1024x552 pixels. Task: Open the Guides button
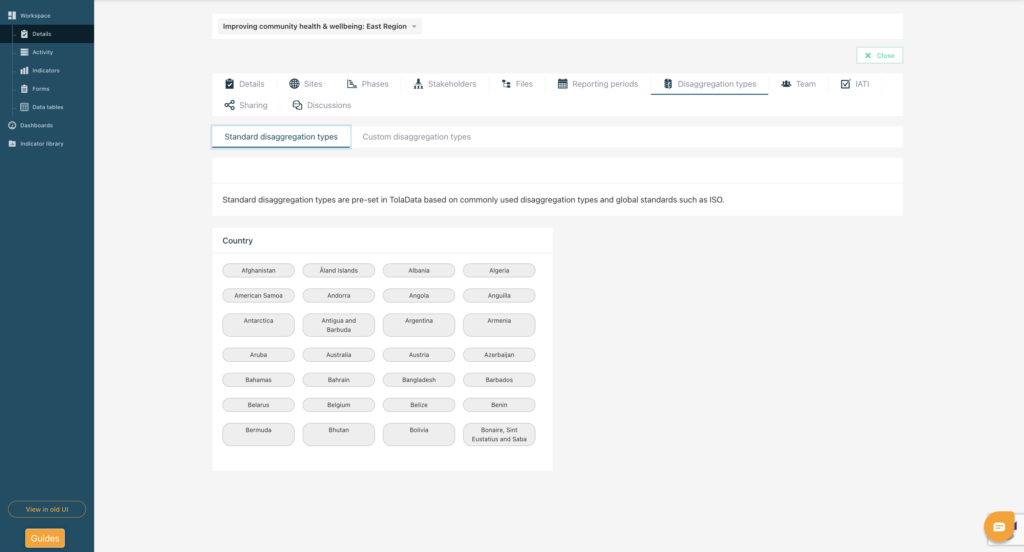45,538
